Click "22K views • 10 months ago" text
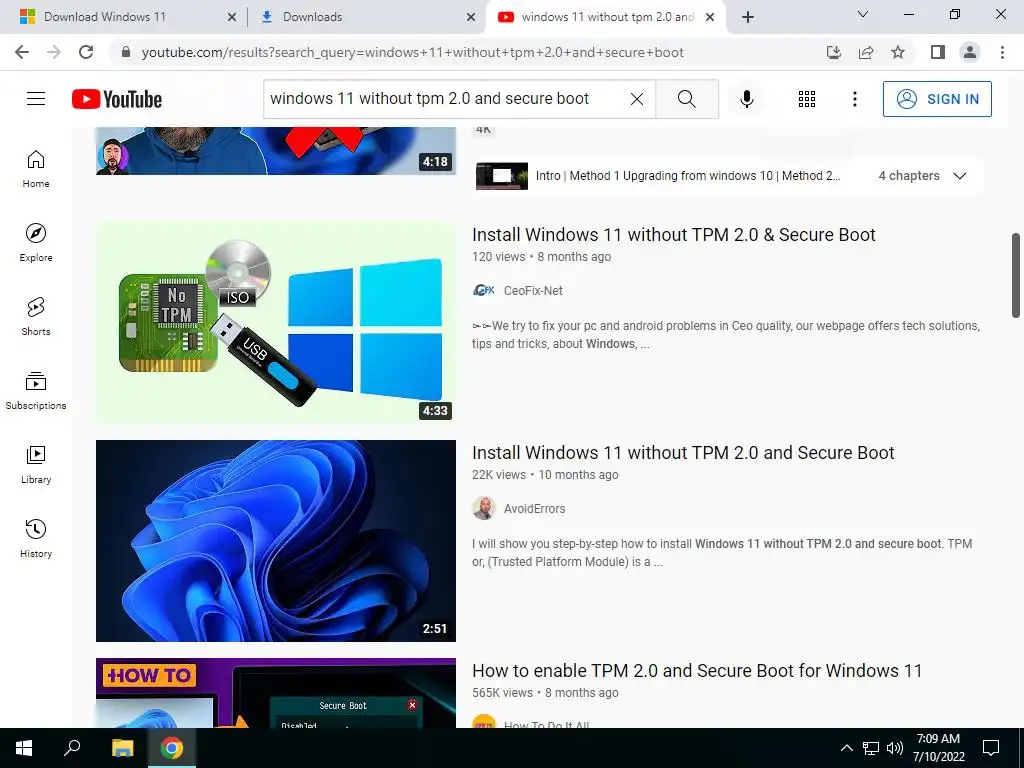The width and height of the screenshot is (1024, 768). pos(545,475)
